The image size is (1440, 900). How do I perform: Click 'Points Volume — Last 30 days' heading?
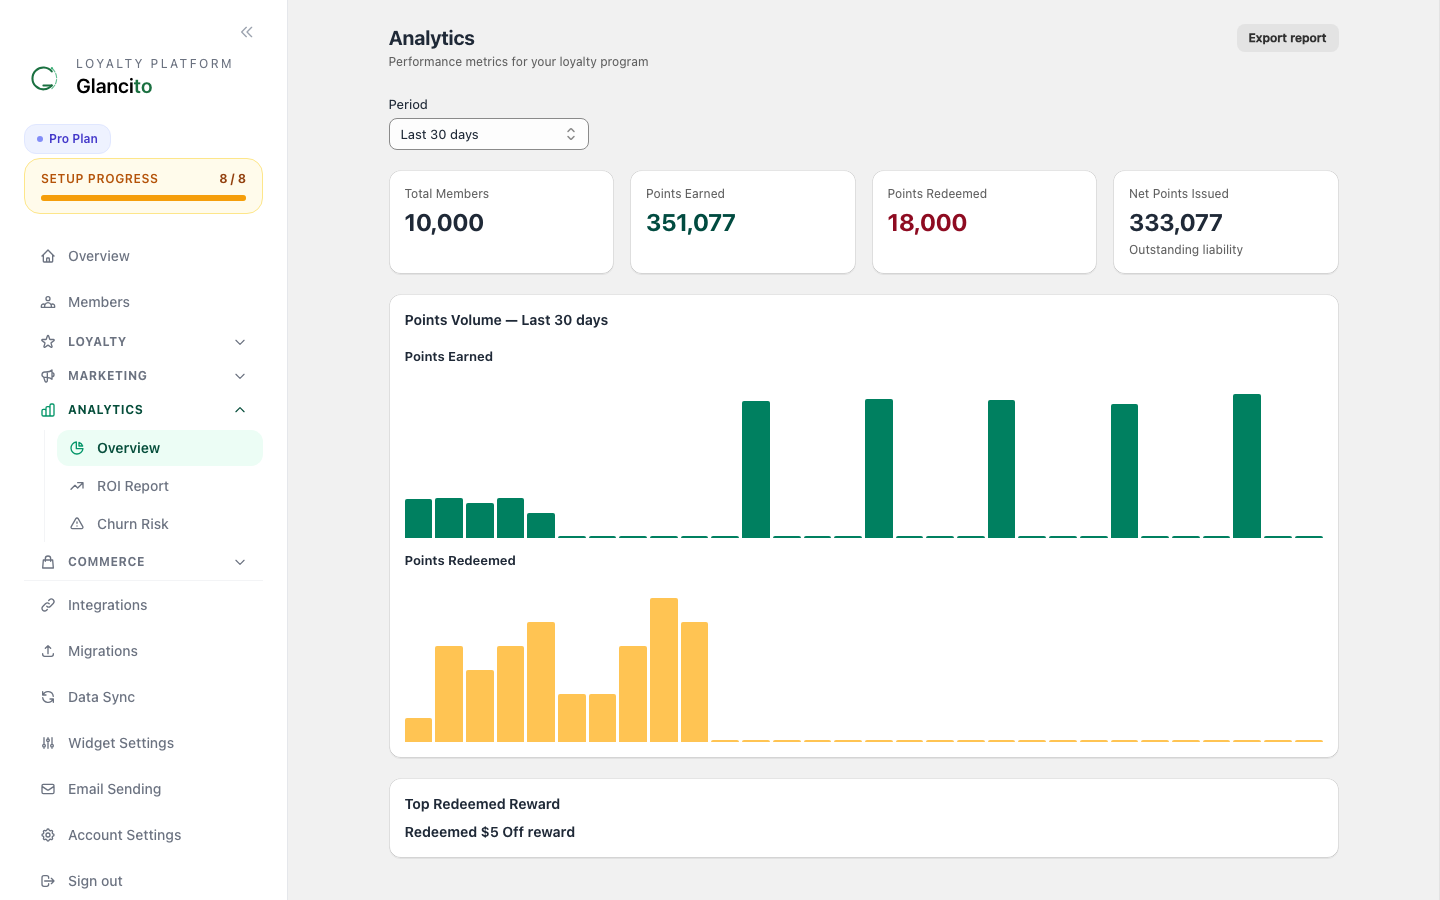click(506, 320)
